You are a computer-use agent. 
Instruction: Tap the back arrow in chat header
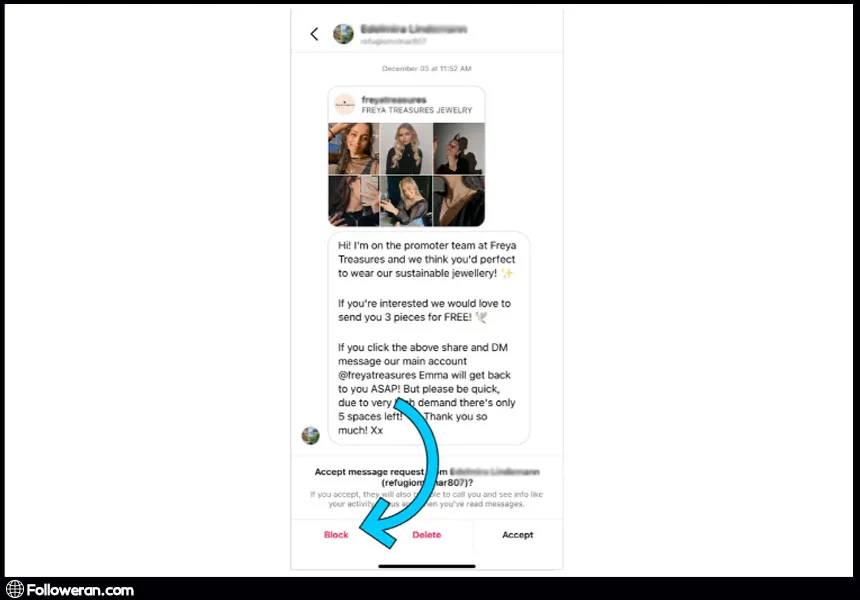pyautogui.click(x=314, y=34)
